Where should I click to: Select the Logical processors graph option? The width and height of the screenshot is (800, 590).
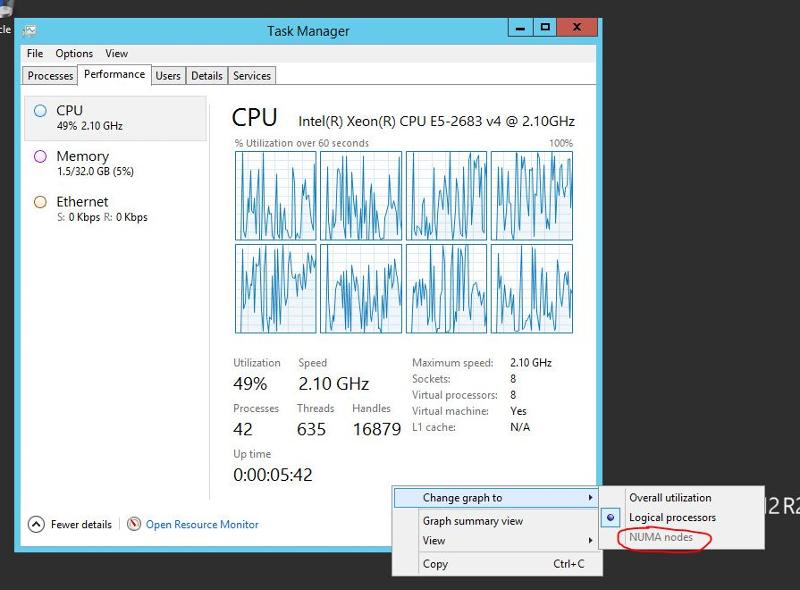(x=669, y=518)
